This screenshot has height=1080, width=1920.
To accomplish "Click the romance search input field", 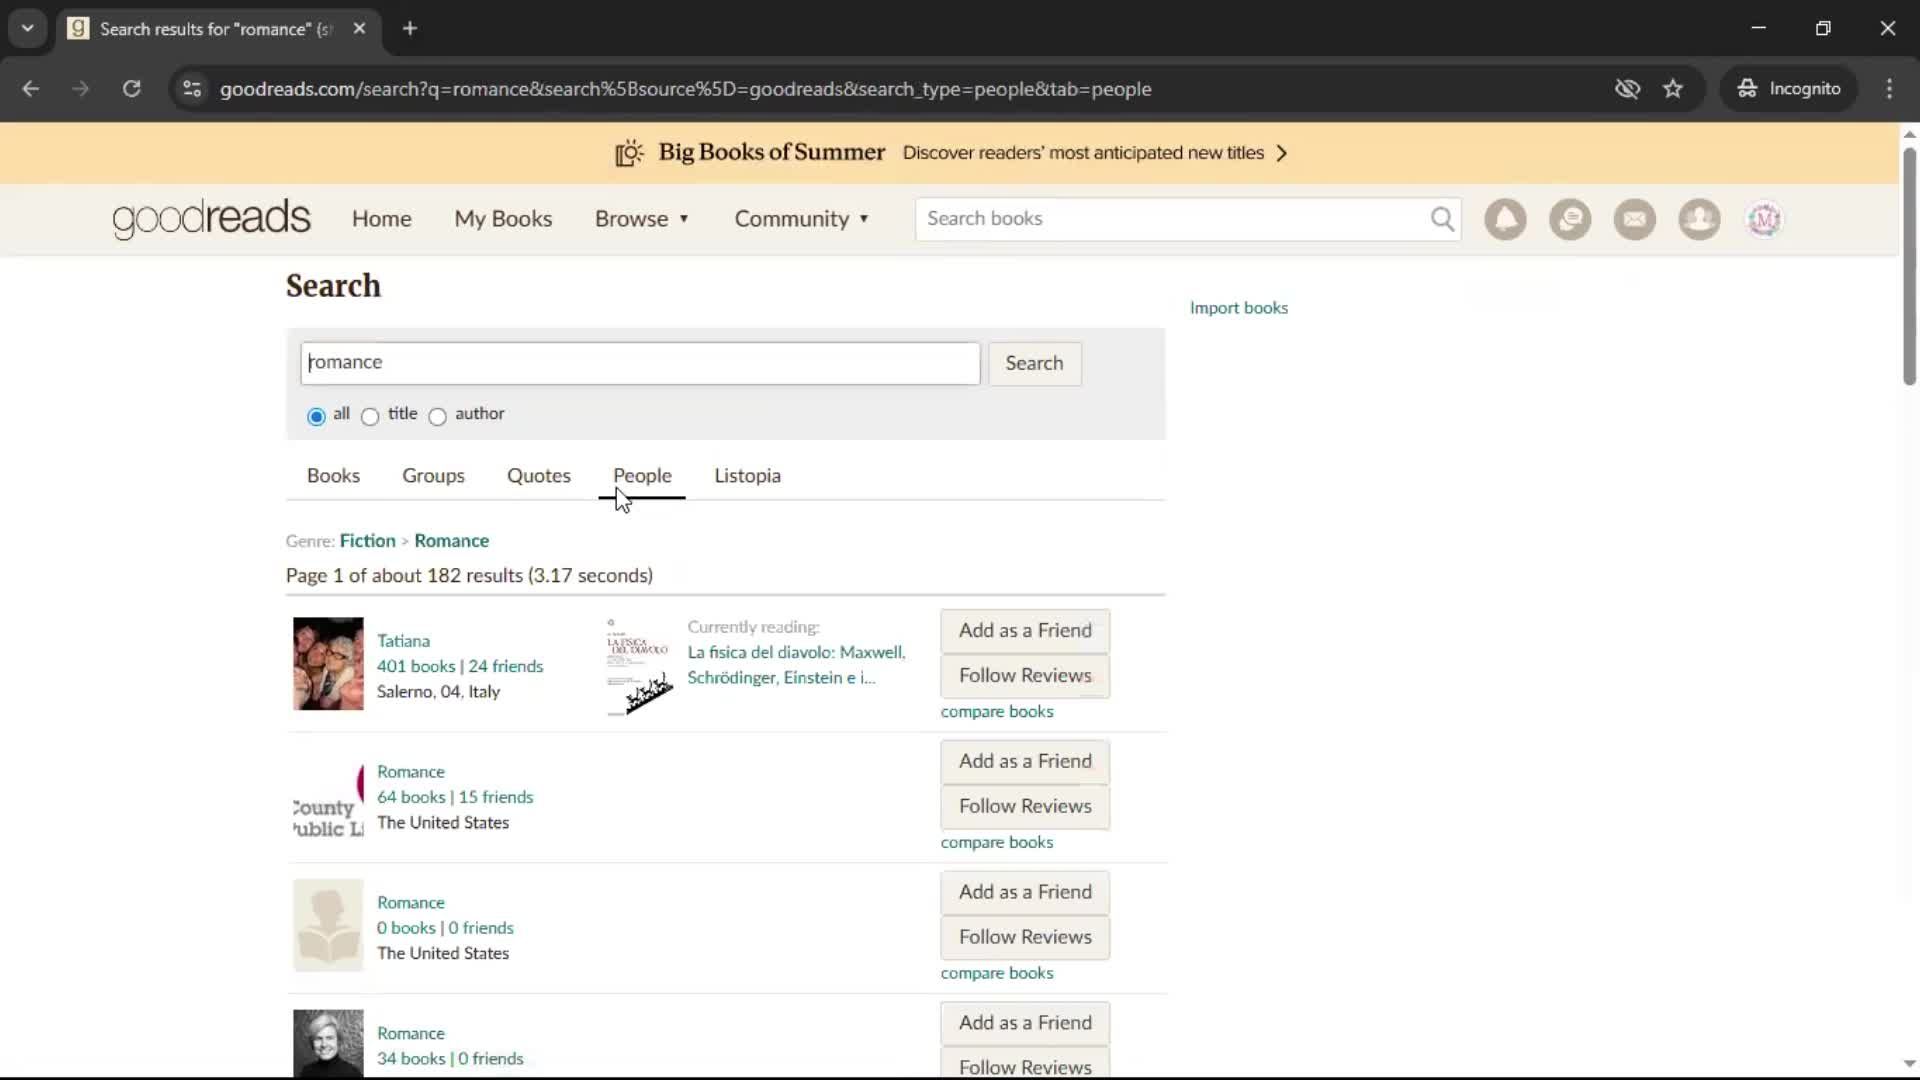I will tap(640, 363).
